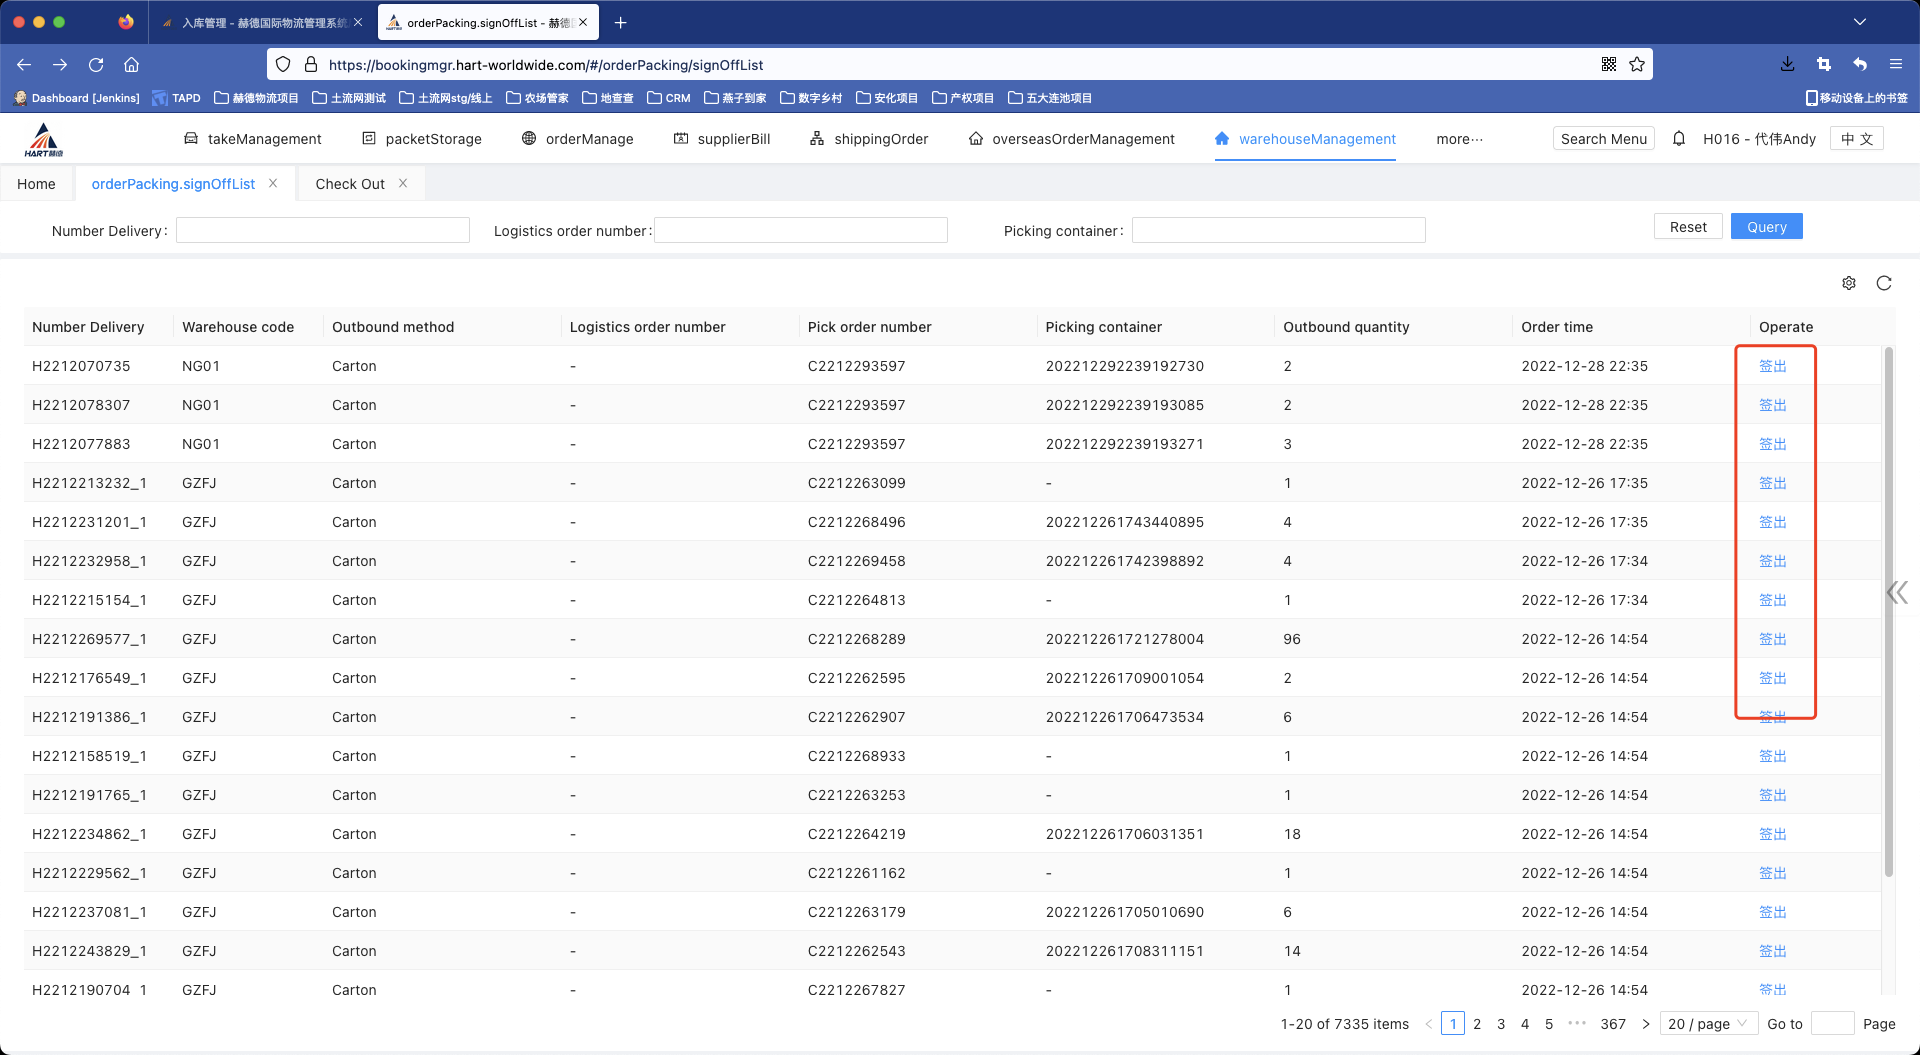Reload the page in the browser toolbar
1920x1055 pixels.
(96, 65)
